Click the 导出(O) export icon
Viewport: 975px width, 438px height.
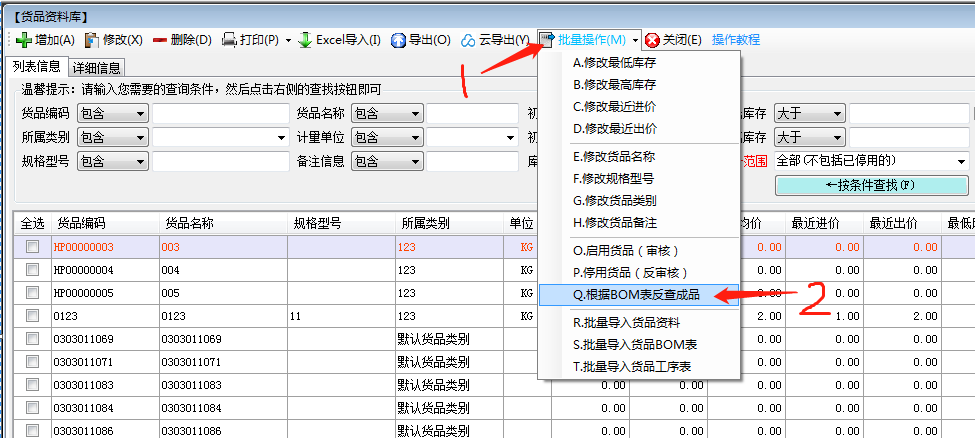tap(398, 40)
